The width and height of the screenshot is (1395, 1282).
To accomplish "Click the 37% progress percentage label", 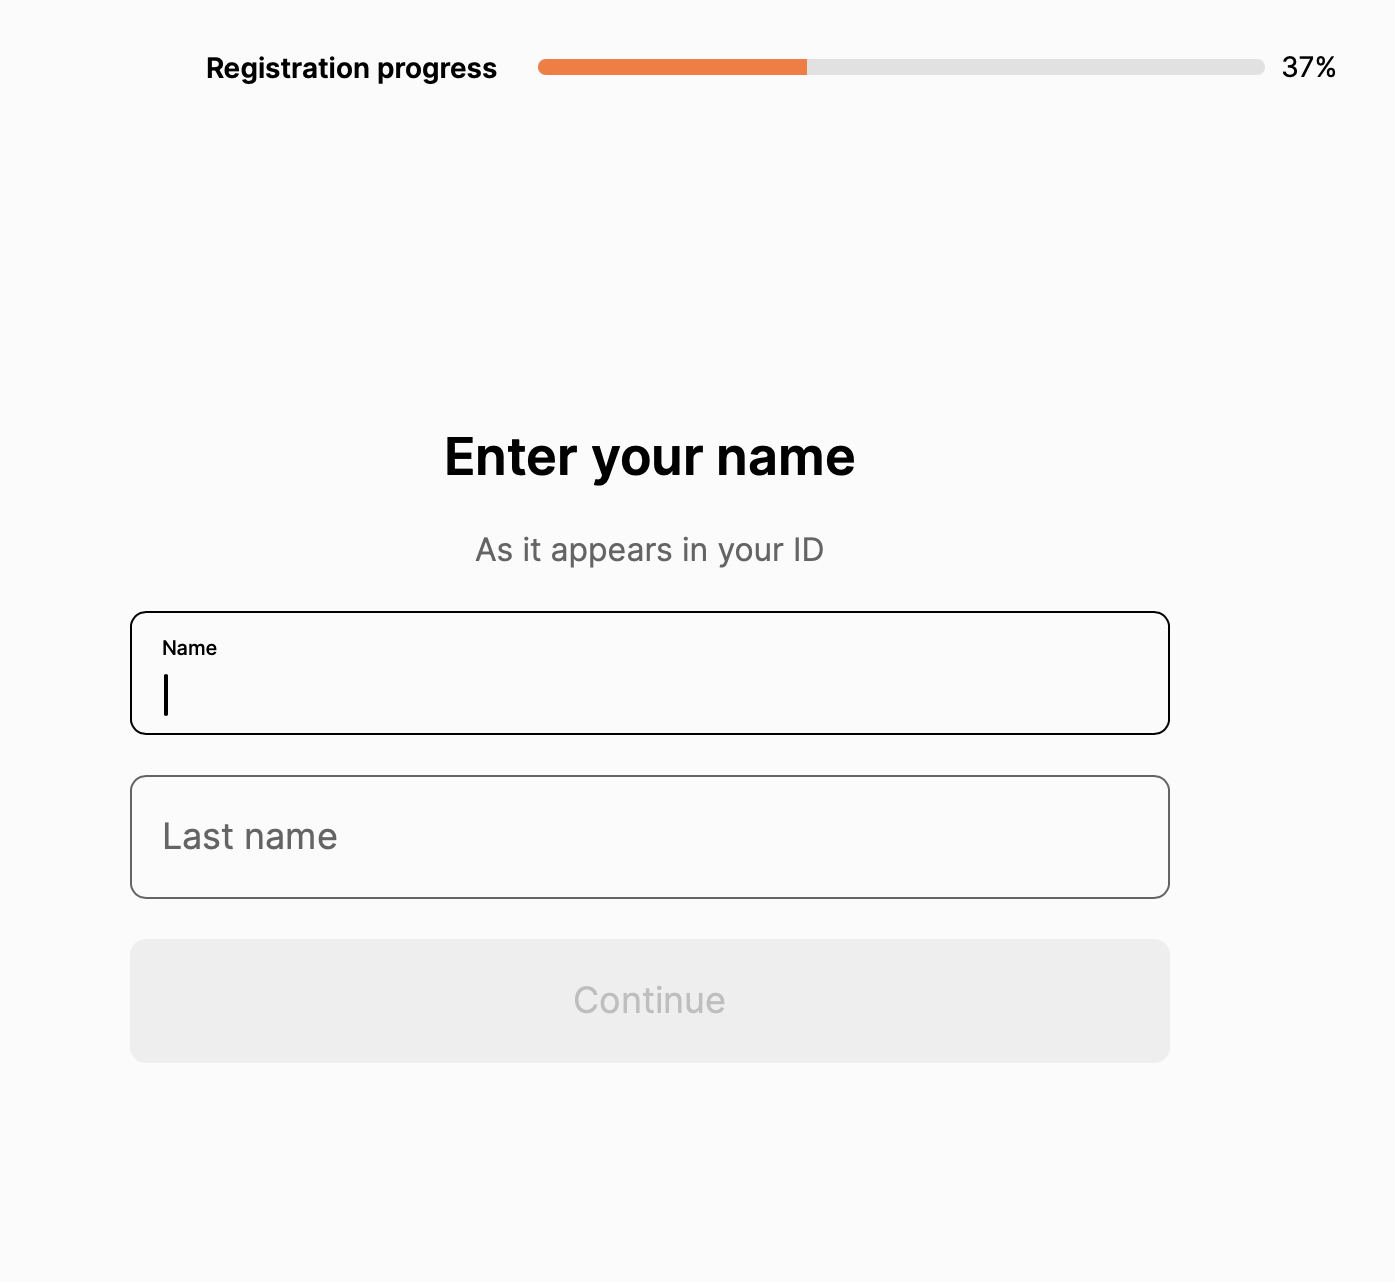I will click(x=1309, y=67).
